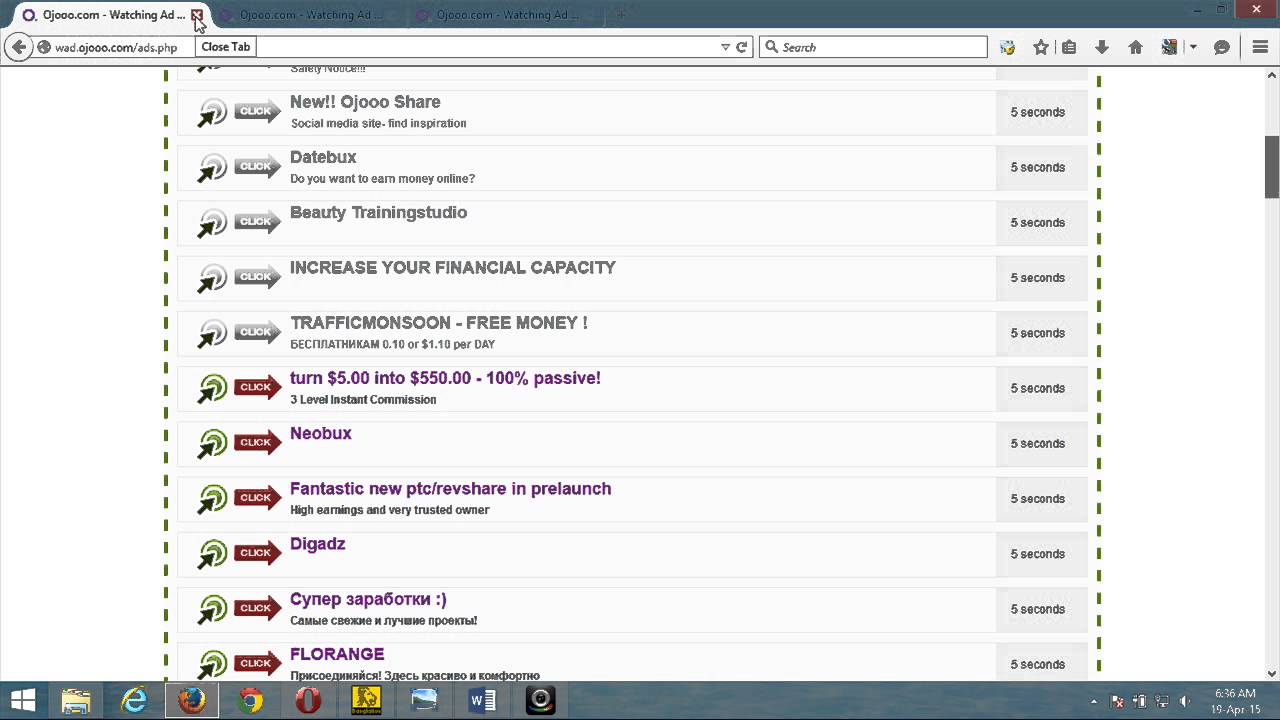Click the smiley extension icon after search box
The image size is (1280, 720).
pos(1007,47)
